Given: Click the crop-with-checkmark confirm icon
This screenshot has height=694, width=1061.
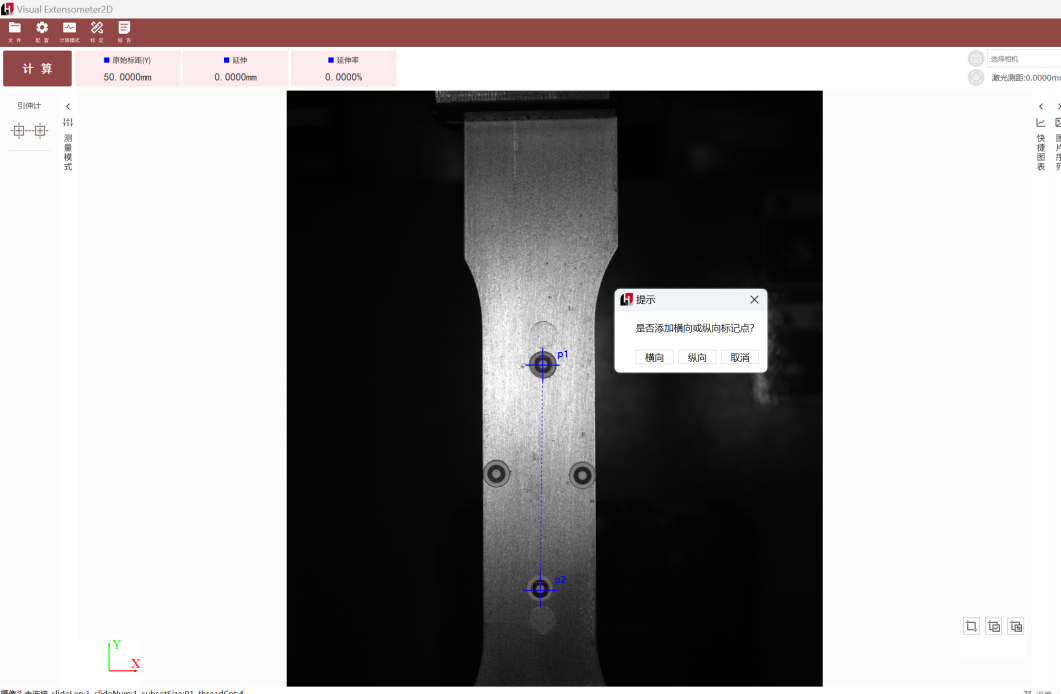Looking at the screenshot, I should click(994, 626).
